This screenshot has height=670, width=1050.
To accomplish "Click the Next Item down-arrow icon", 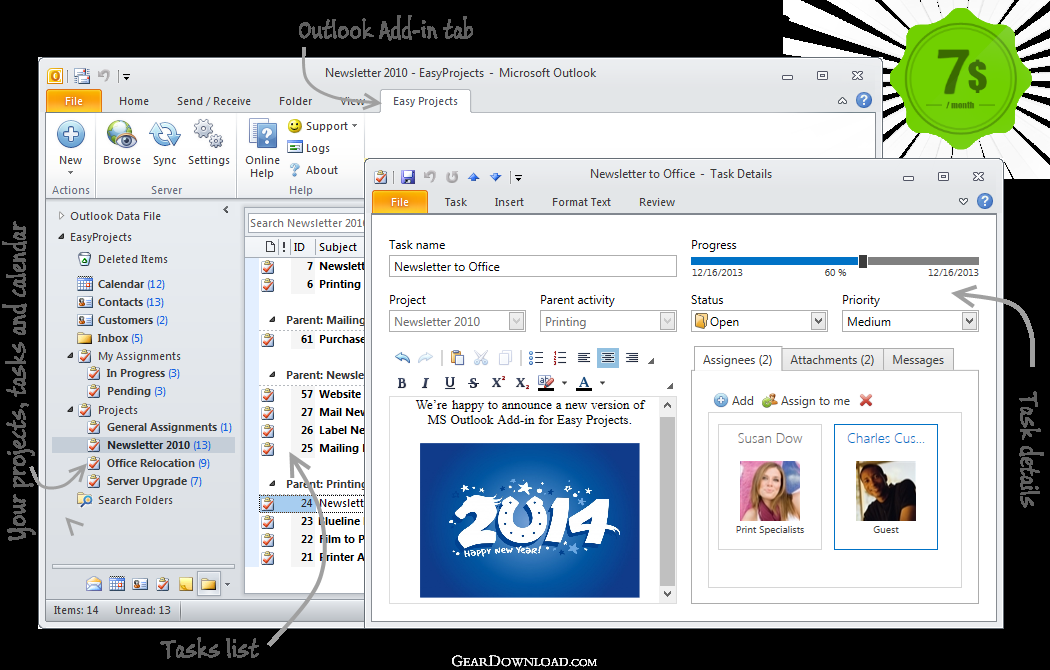I will point(496,177).
